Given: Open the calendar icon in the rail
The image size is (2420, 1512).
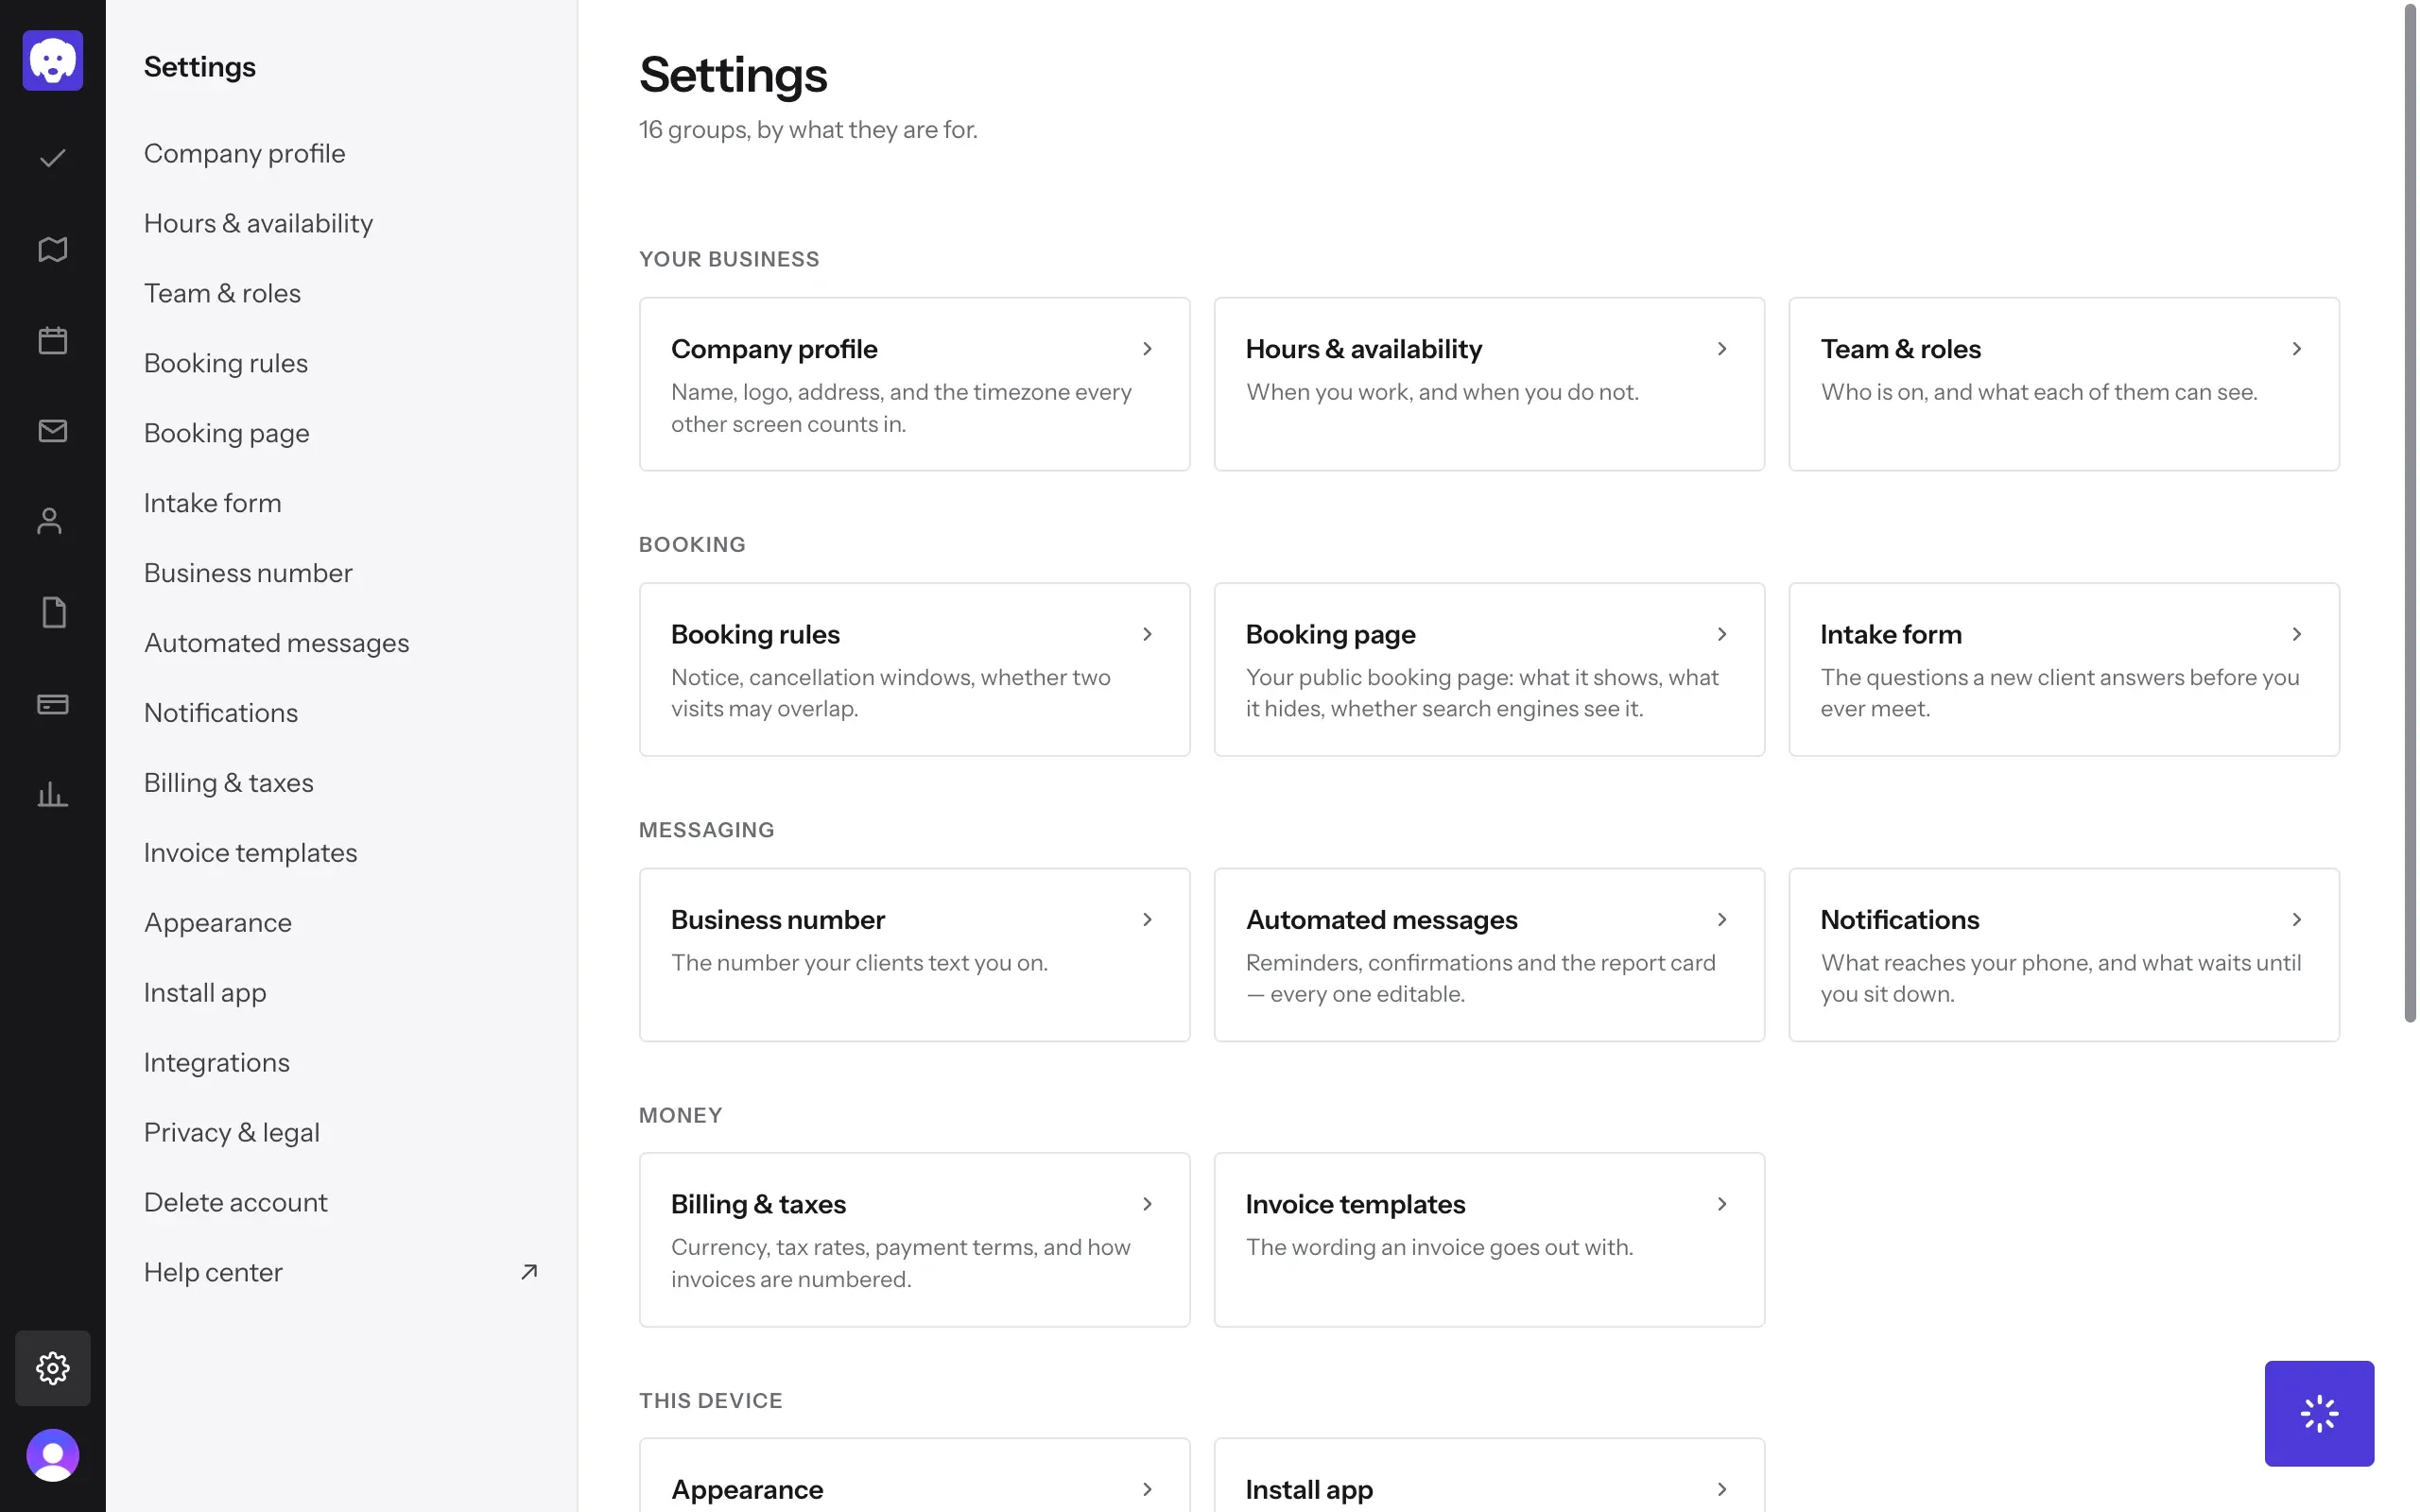Looking at the screenshot, I should point(53,340).
